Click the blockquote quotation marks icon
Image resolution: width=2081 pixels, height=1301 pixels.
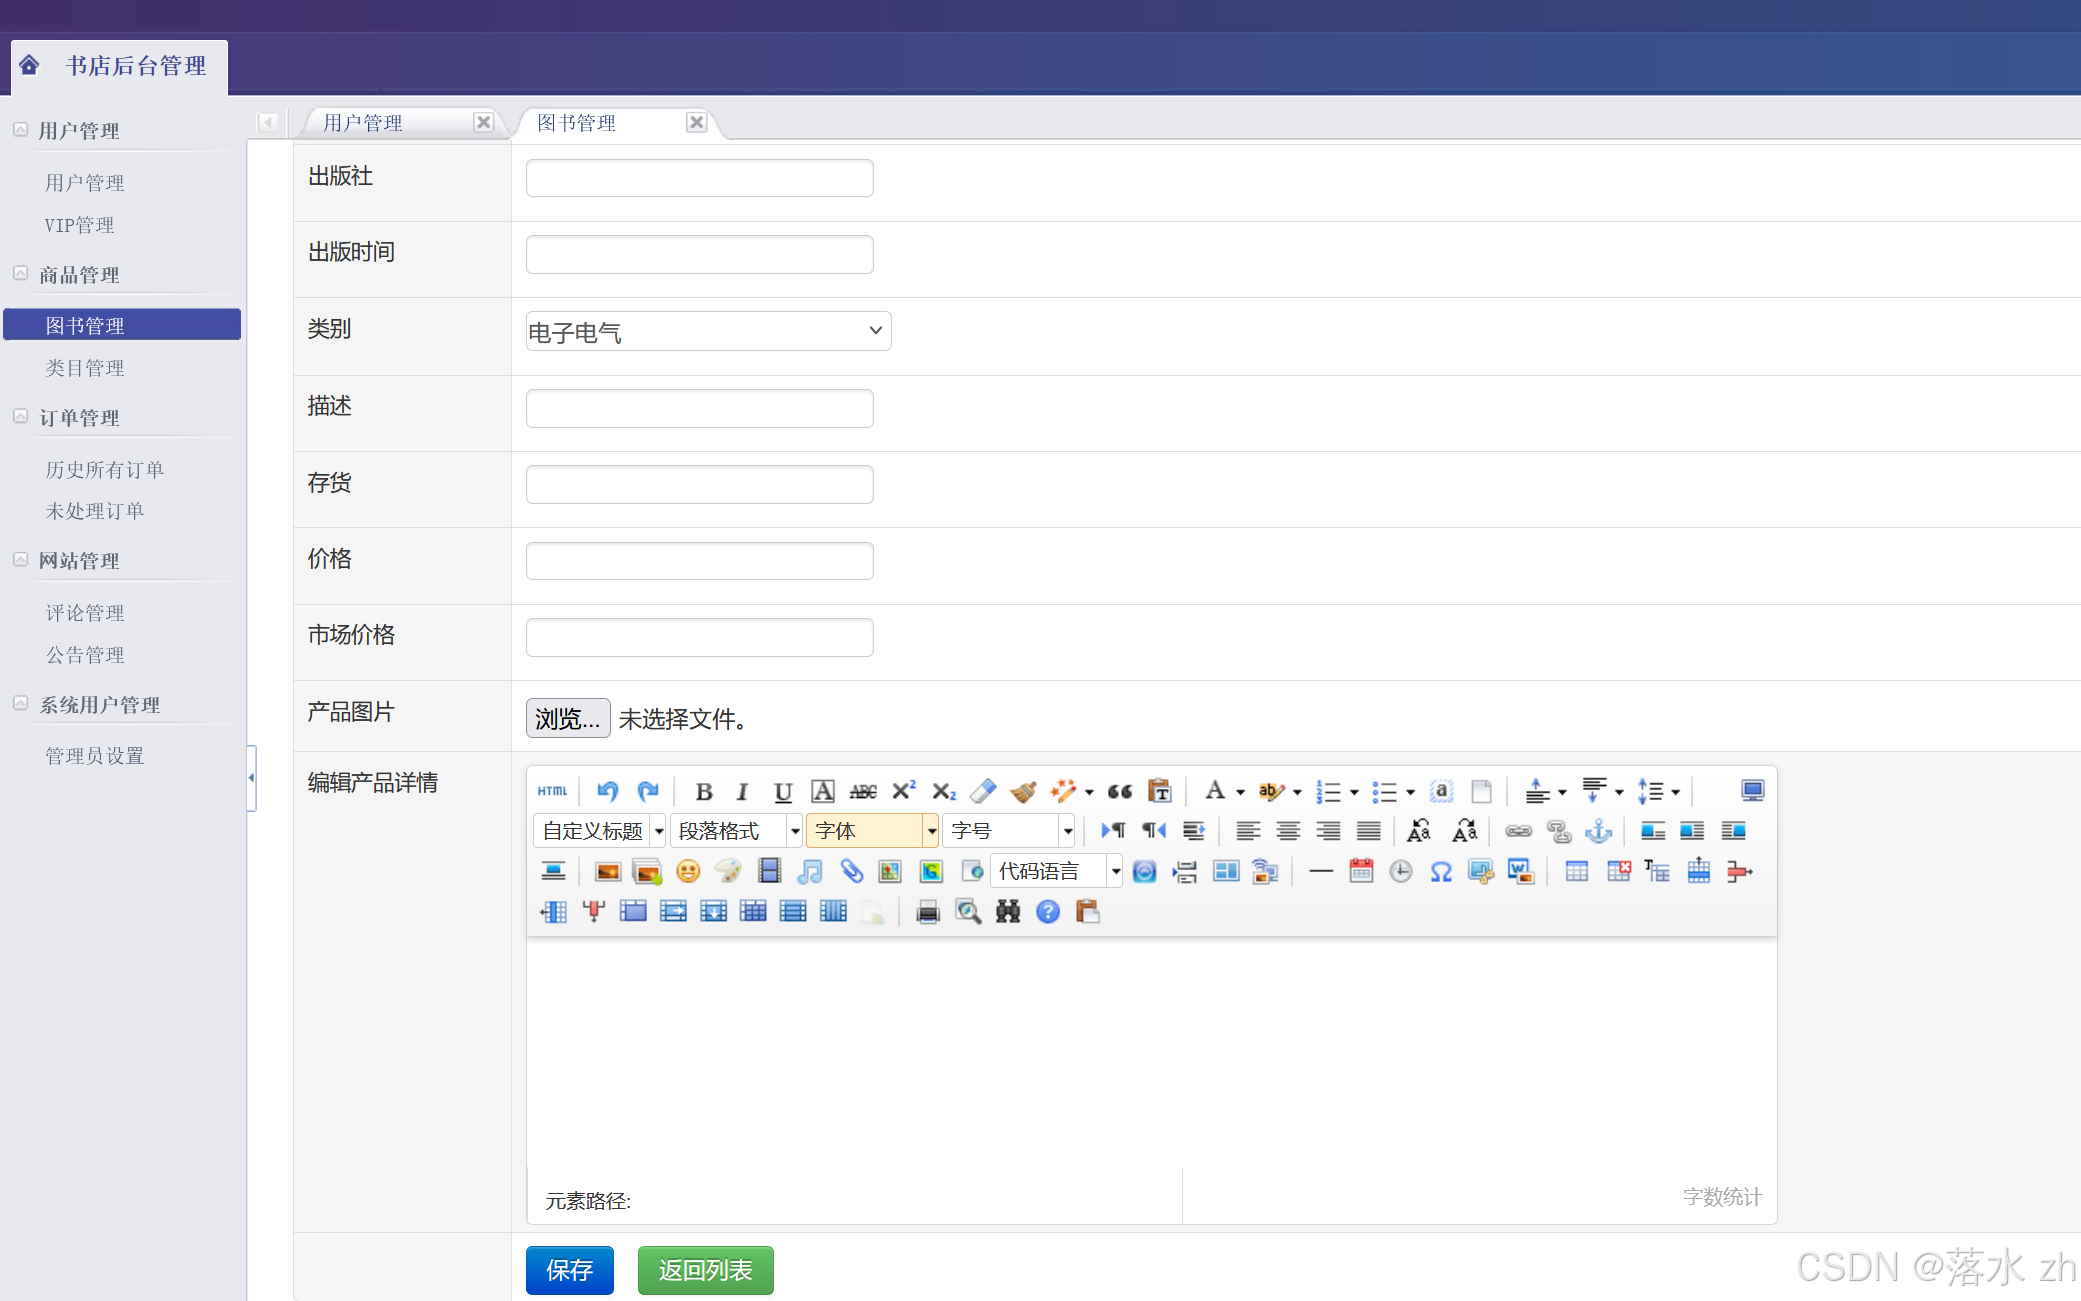point(1120,791)
